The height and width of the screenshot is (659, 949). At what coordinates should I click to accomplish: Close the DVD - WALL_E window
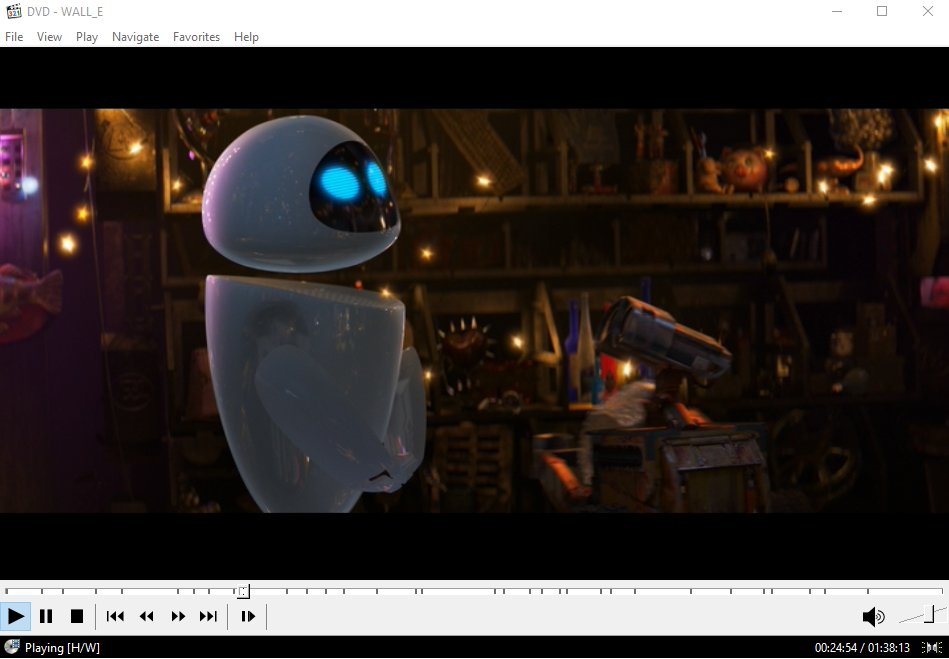[x=927, y=11]
